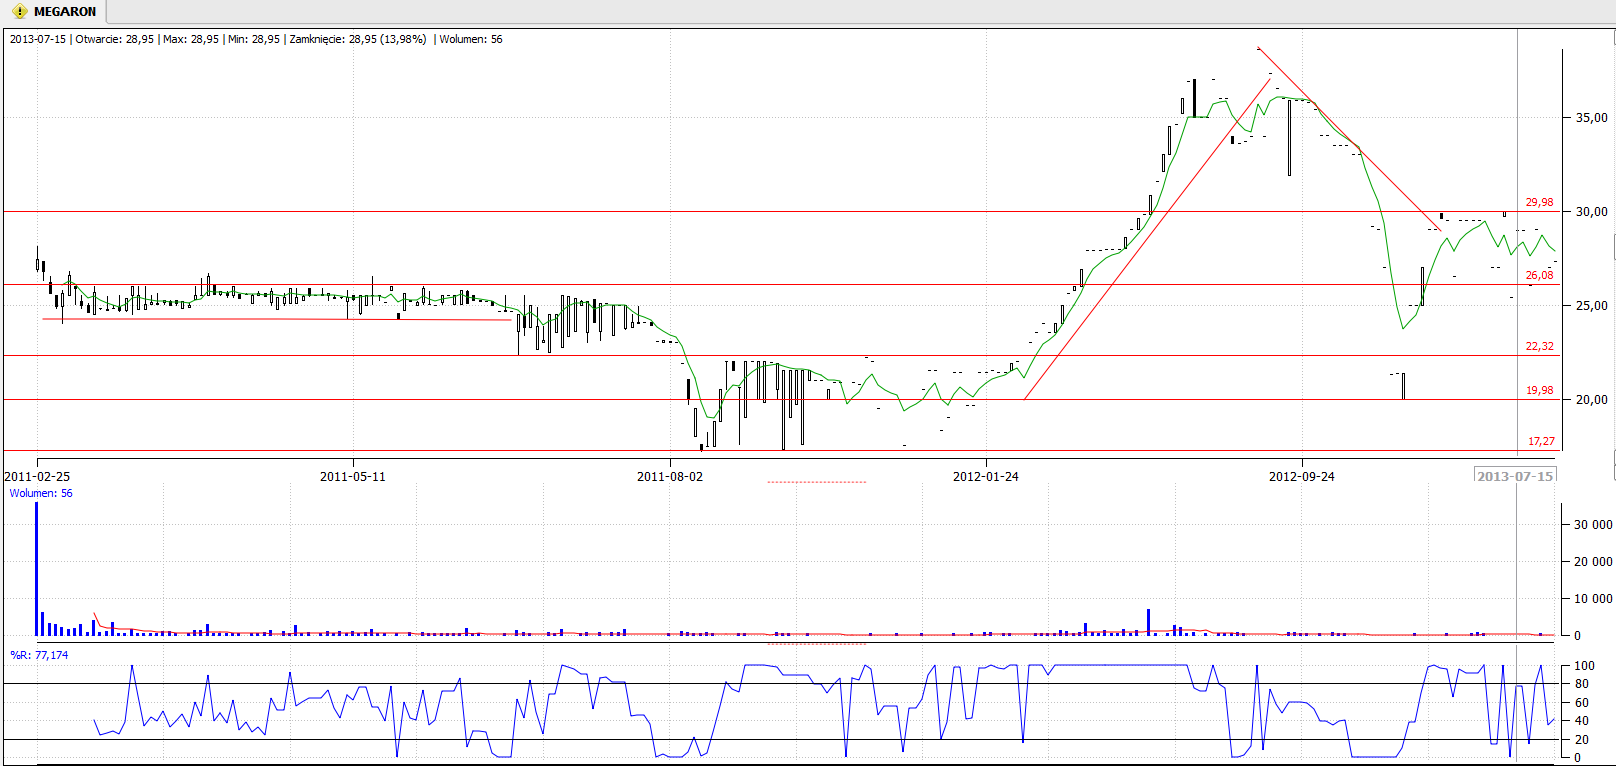Click the 35,00 price axis label
The image size is (1616, 766).
pos(1592,118)
